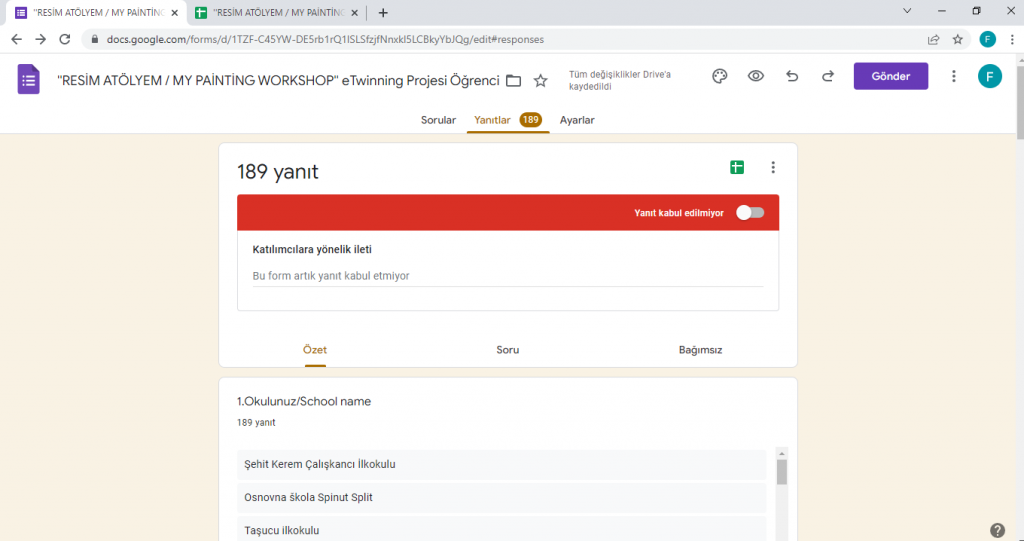
Task: Click the undo arrow
Action: (792, 77)
